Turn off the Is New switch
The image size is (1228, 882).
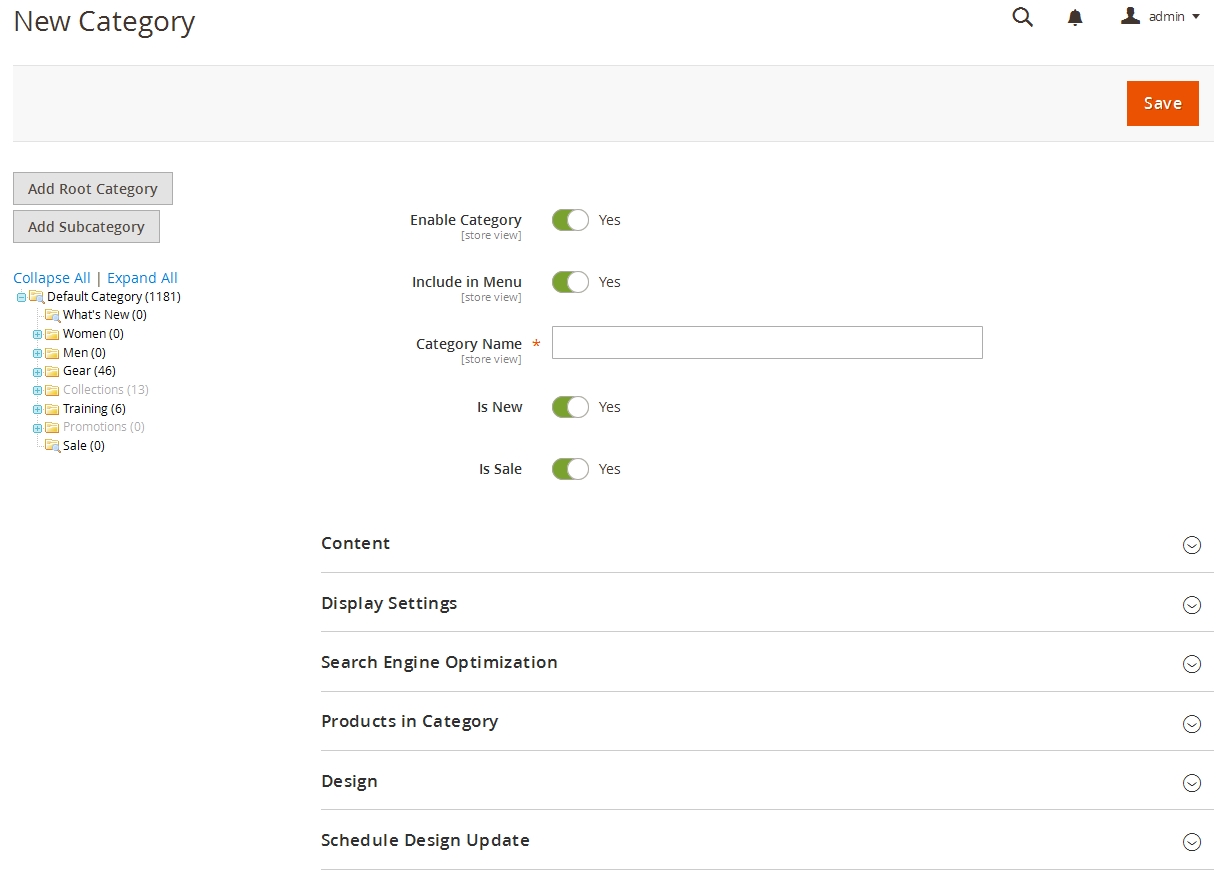pyautogui.click(x=570, y=407)
